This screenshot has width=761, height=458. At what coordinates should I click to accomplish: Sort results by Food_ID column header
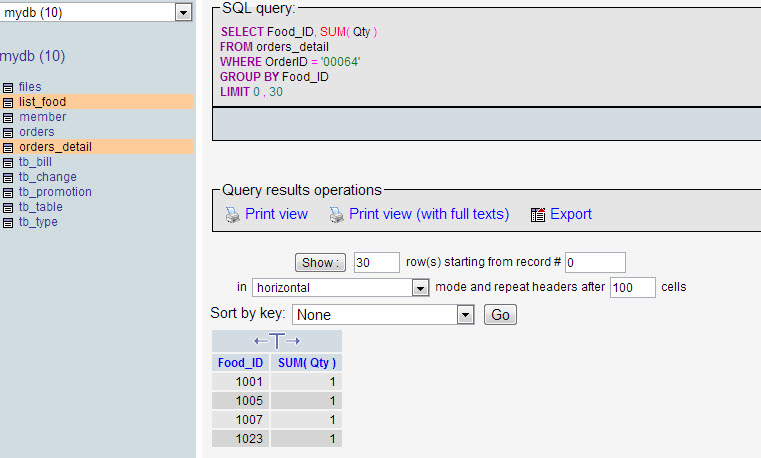(x=240, y=363)
